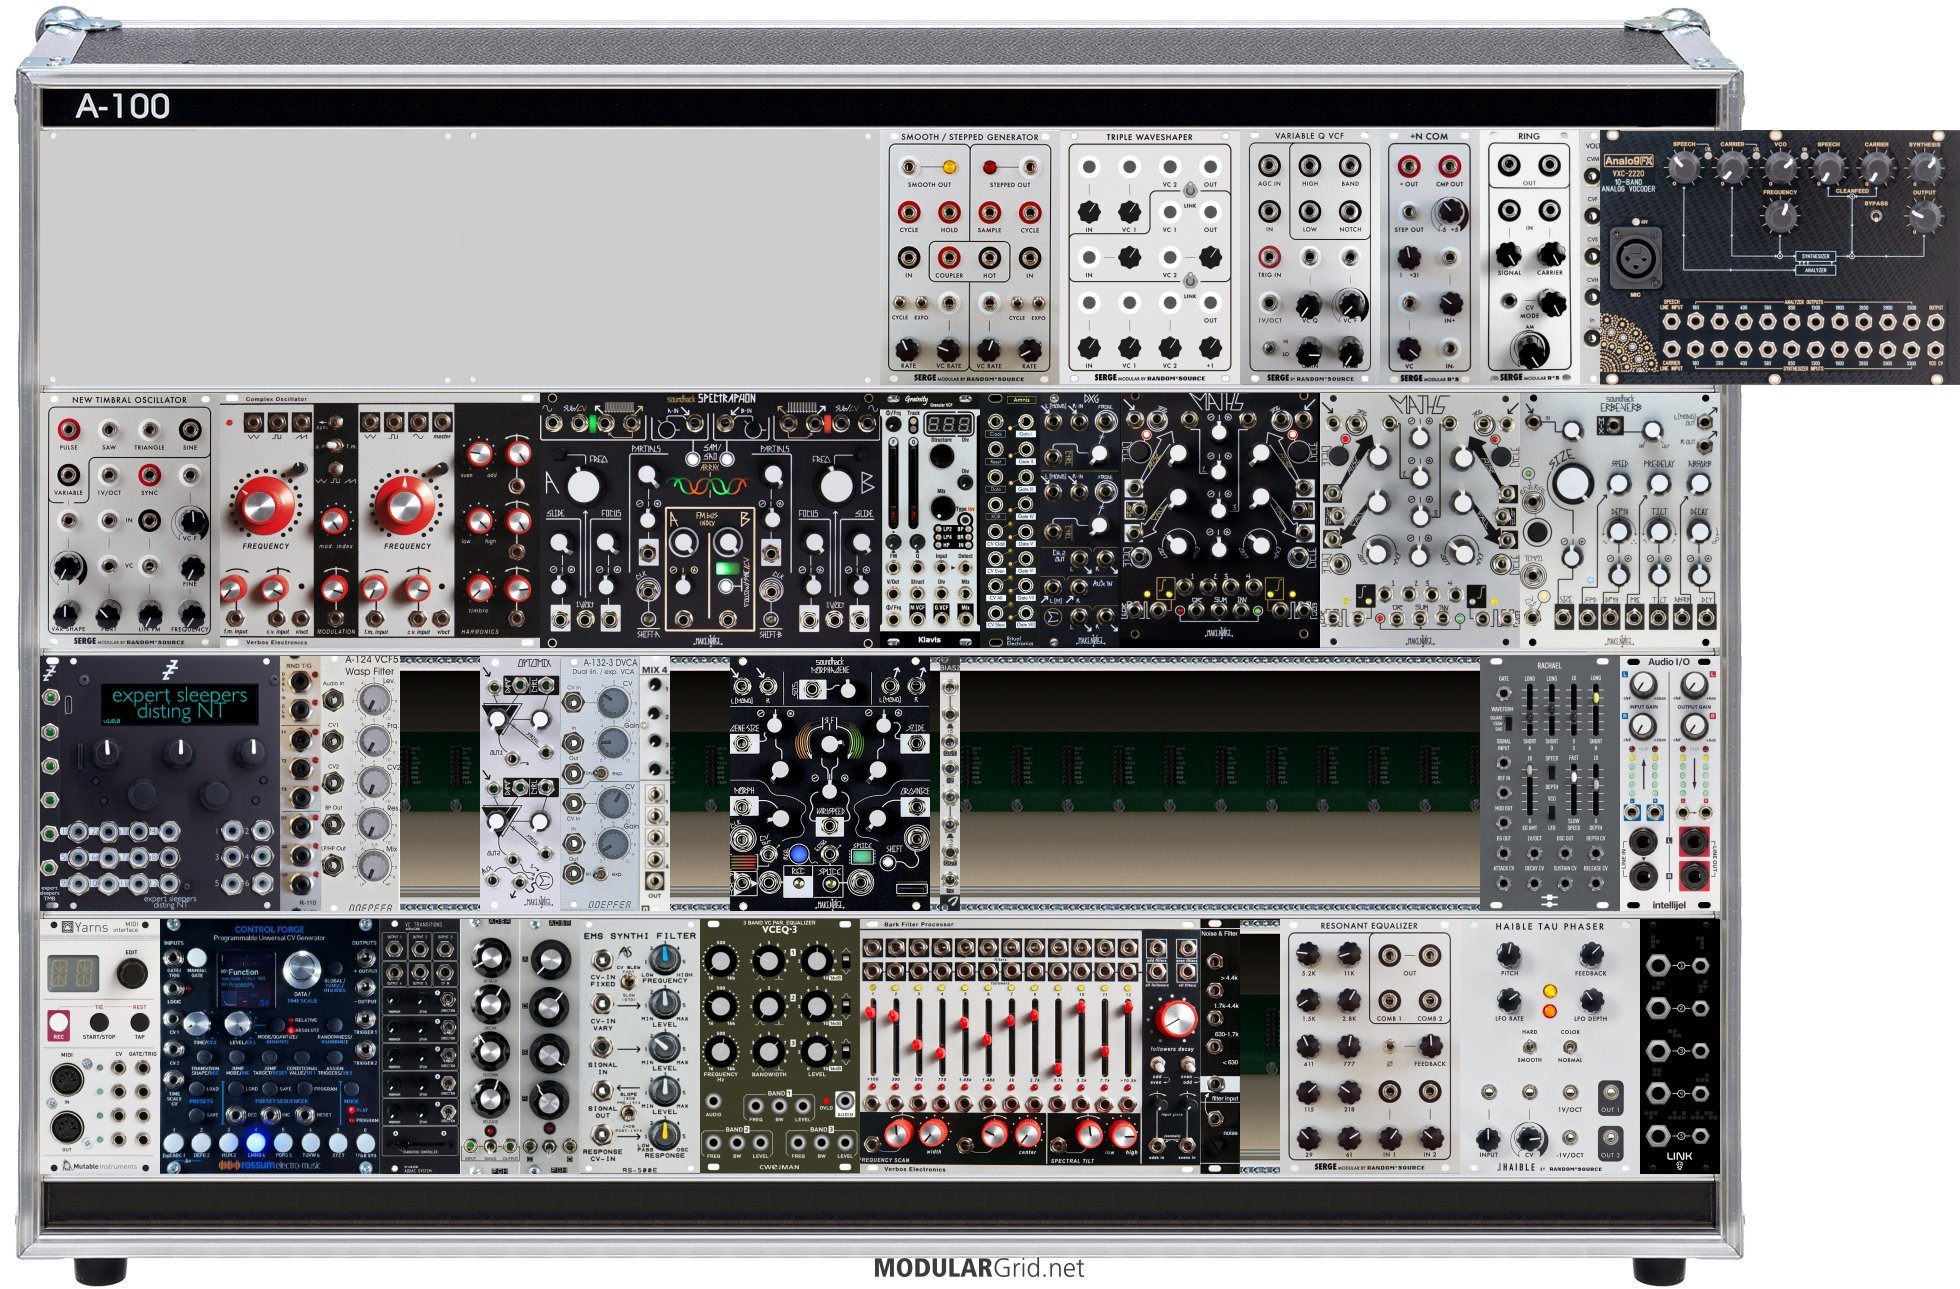Open the MODULARGrid.net link
Image resolution: width=1960 pixels, height=1289 pixels.
pos(978,1268)
